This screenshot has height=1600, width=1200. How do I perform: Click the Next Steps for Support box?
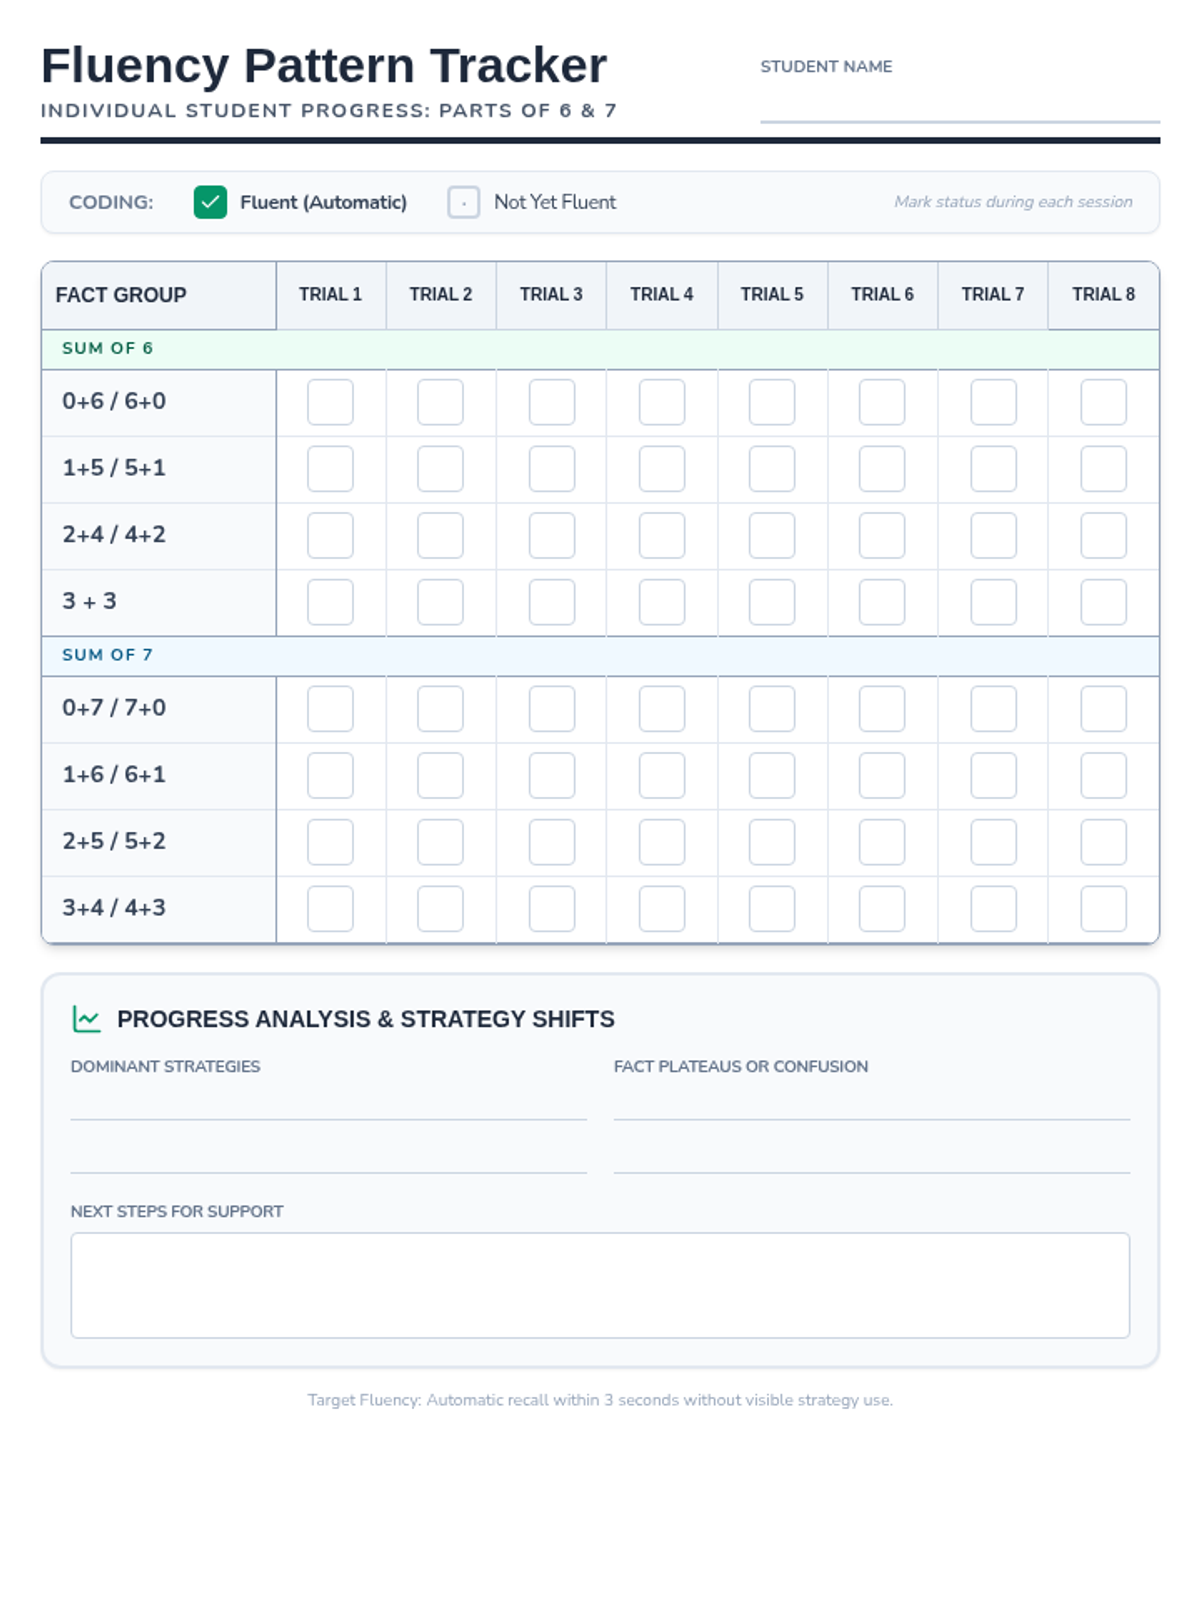pos(600,1285)
